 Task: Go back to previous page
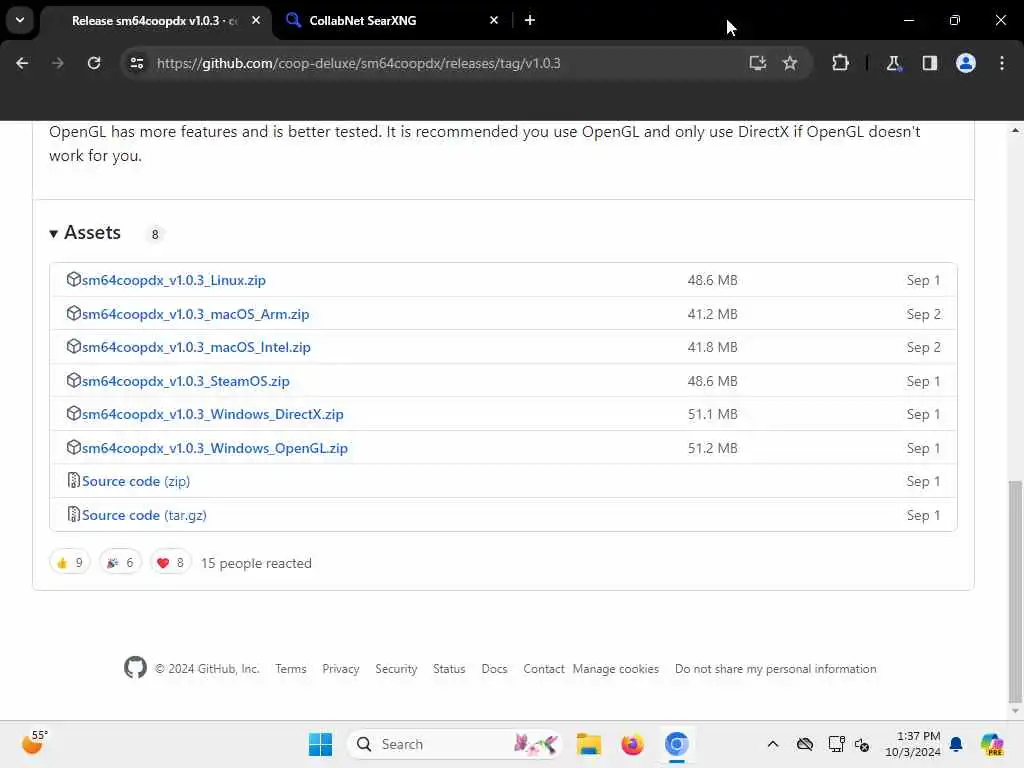(22, 63)
